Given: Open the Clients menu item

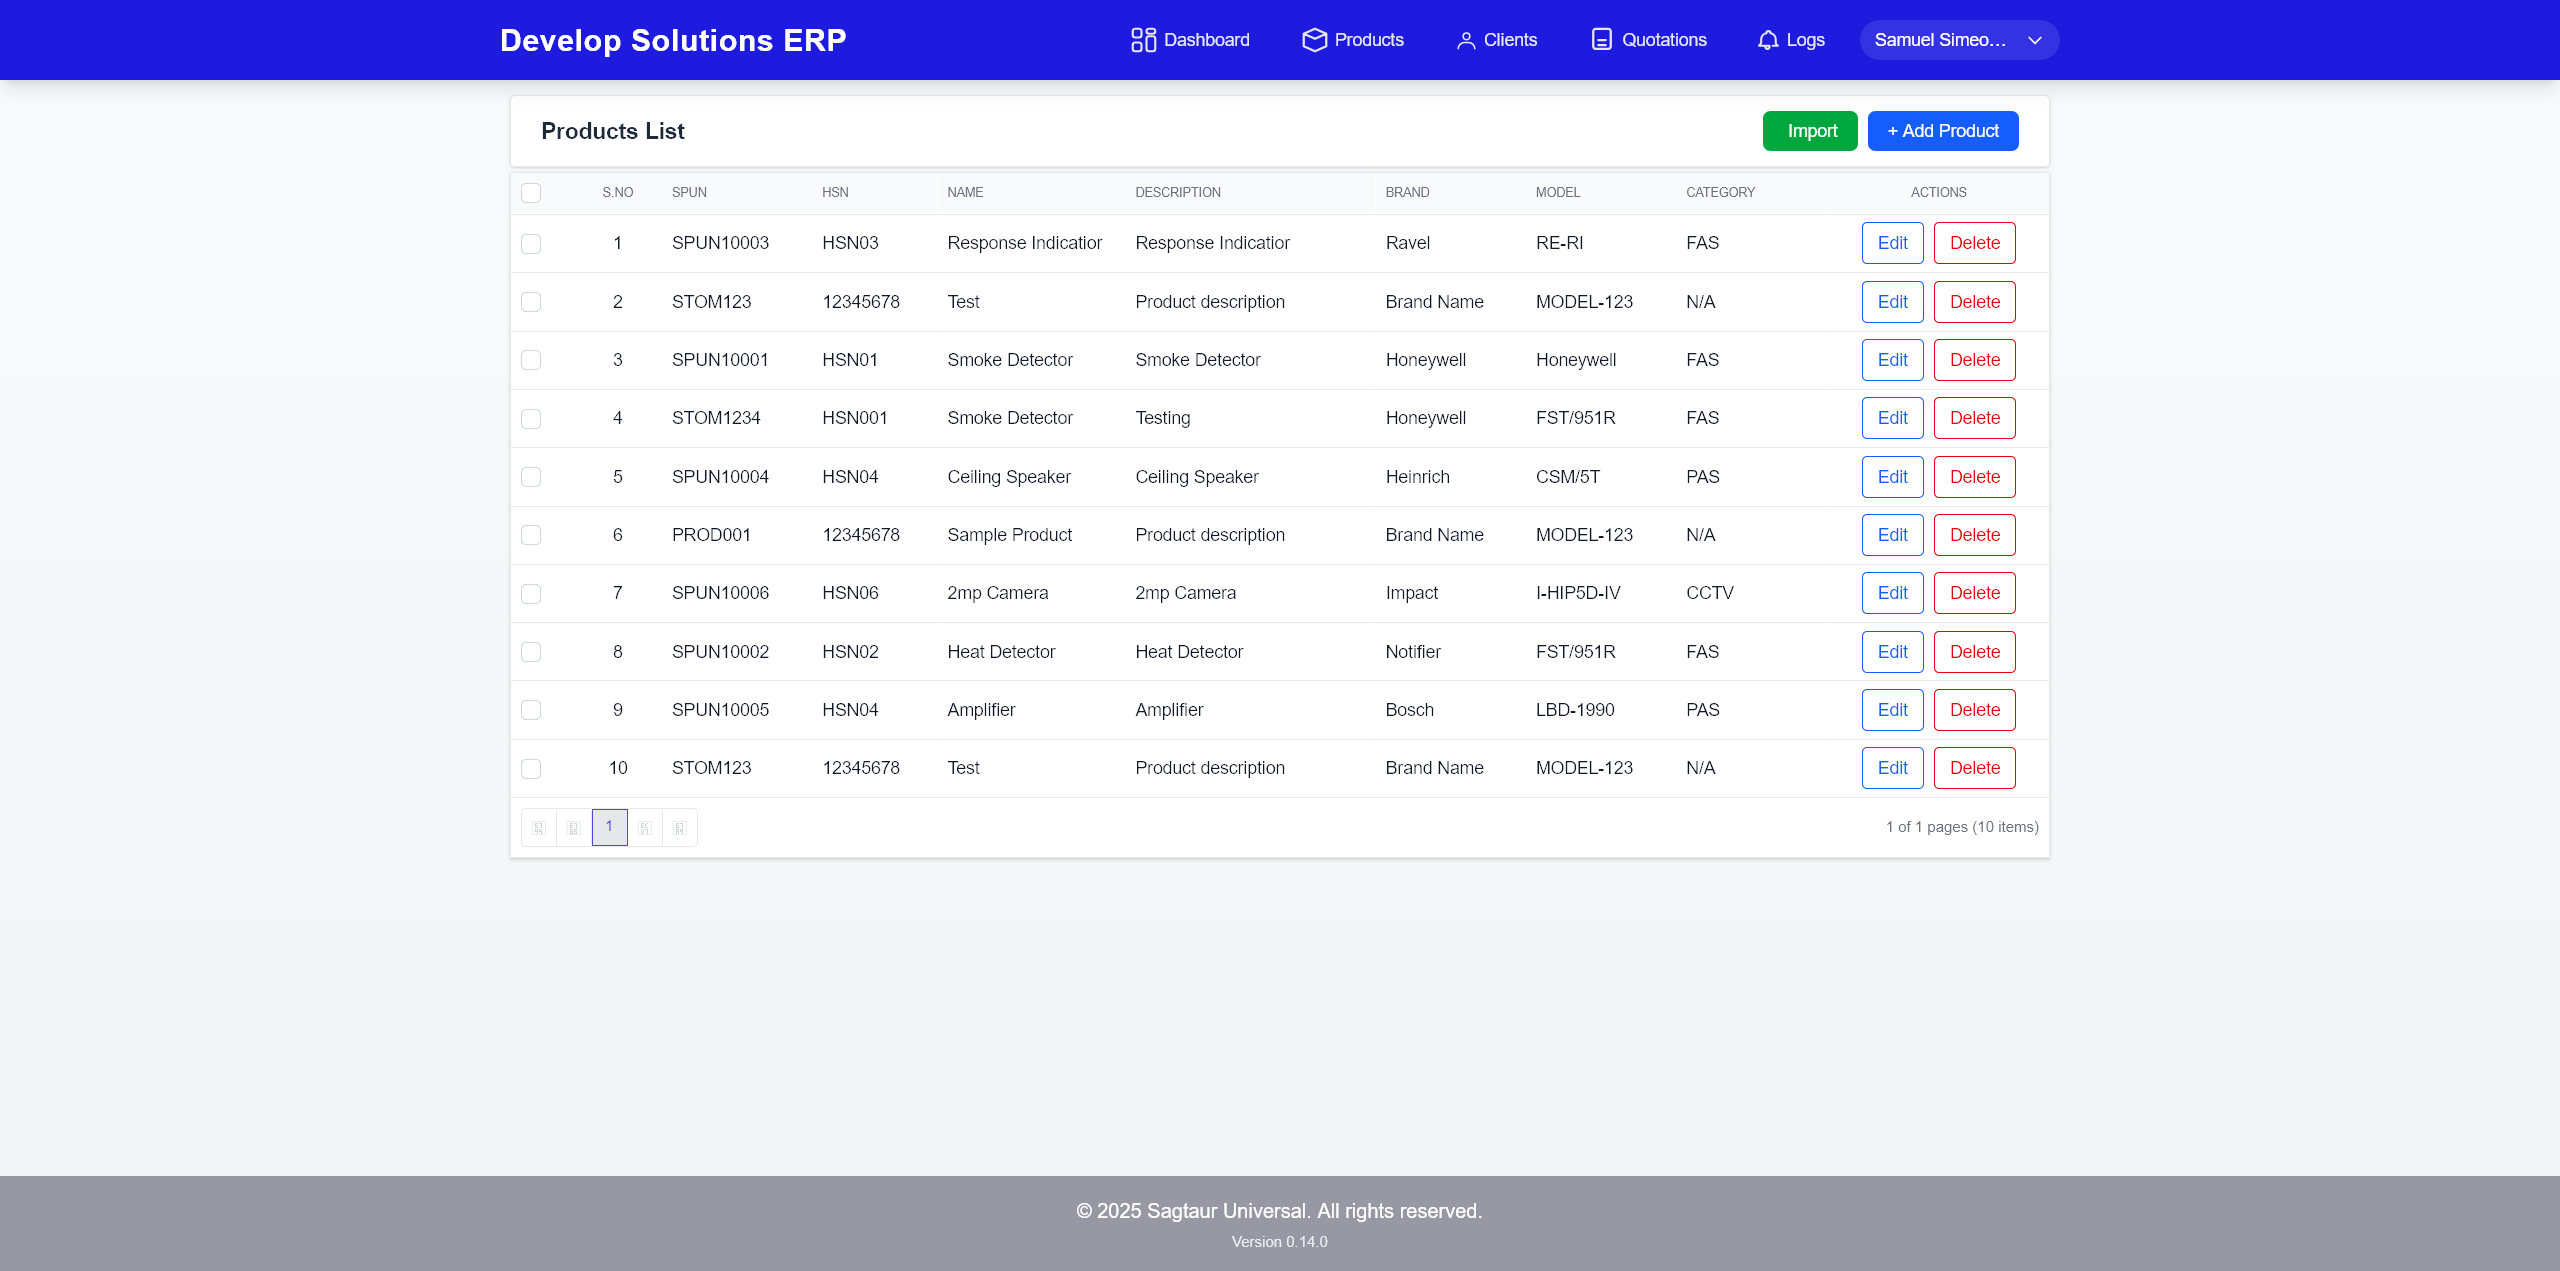Looking at the screenshot, I should point(1509,40).
